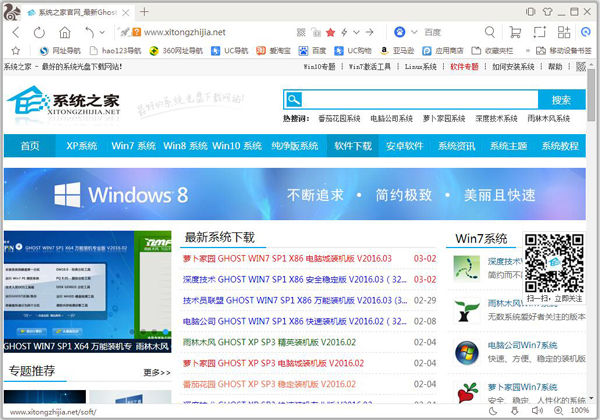Viewport: 600px width, 420px height.
Task: Select 纯净版系统 navigation tab
Action: (295, 146)
